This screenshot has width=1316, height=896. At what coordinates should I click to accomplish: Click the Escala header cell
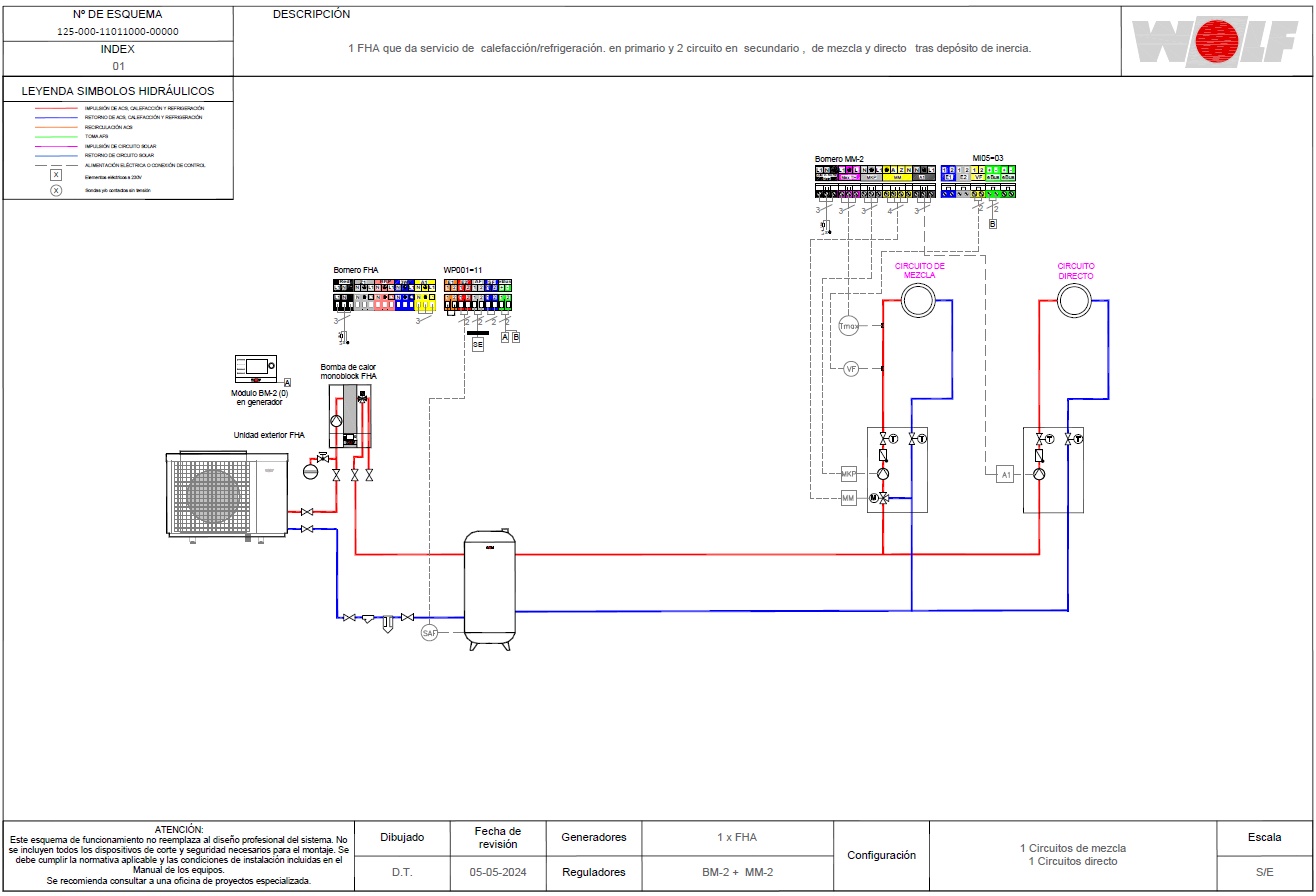pyautogui.click(x=1265, y=837)
